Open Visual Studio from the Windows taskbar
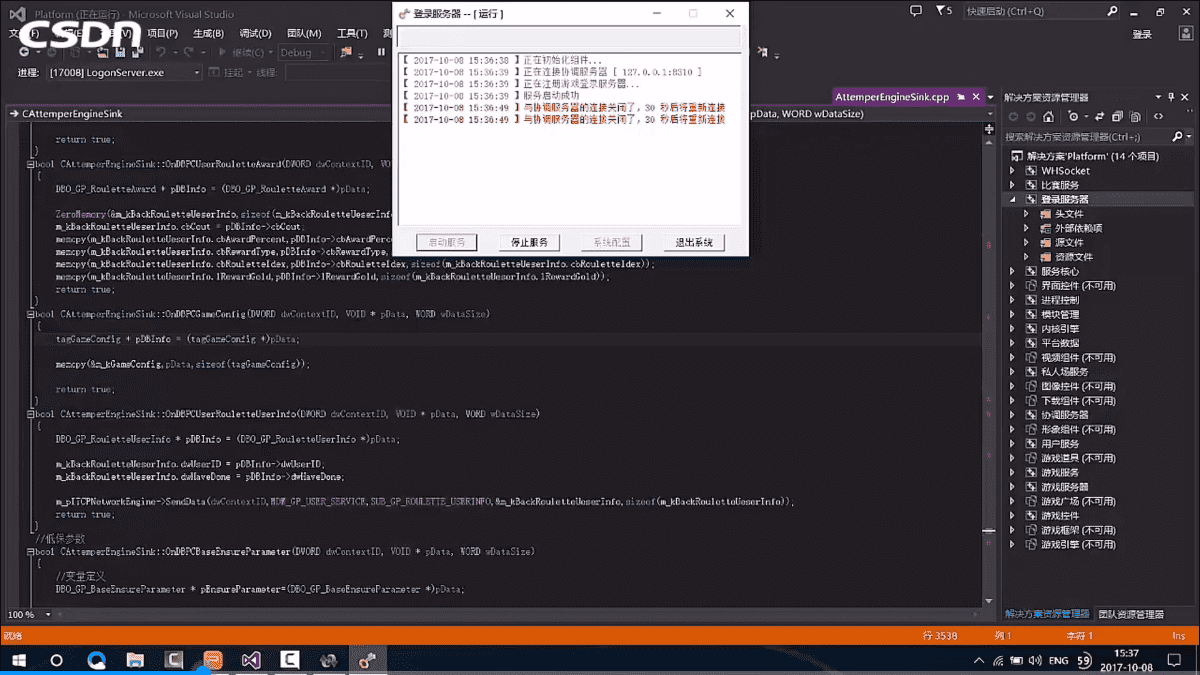 point(251,661)
